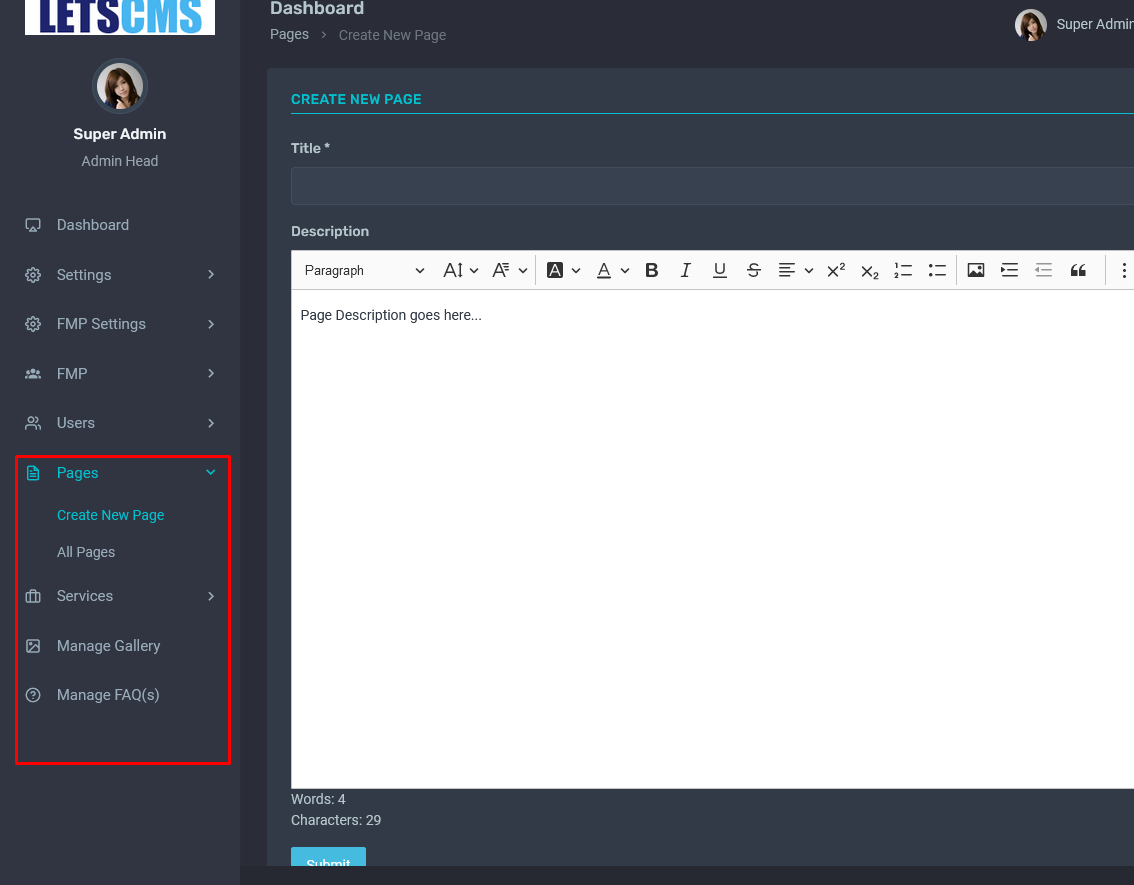Click the insert image icon
1134x885 pixels.
[976, 270]
